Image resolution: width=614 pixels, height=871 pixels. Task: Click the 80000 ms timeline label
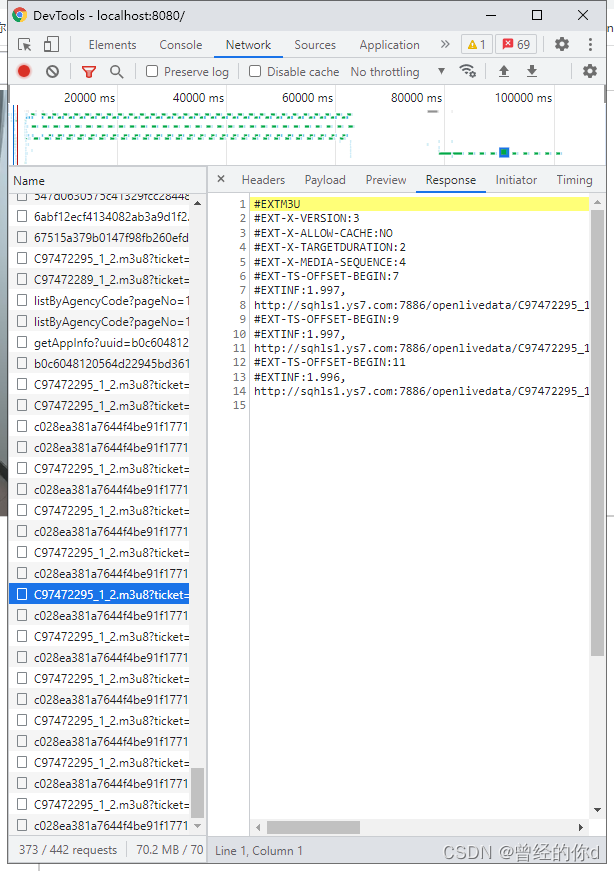416,98
